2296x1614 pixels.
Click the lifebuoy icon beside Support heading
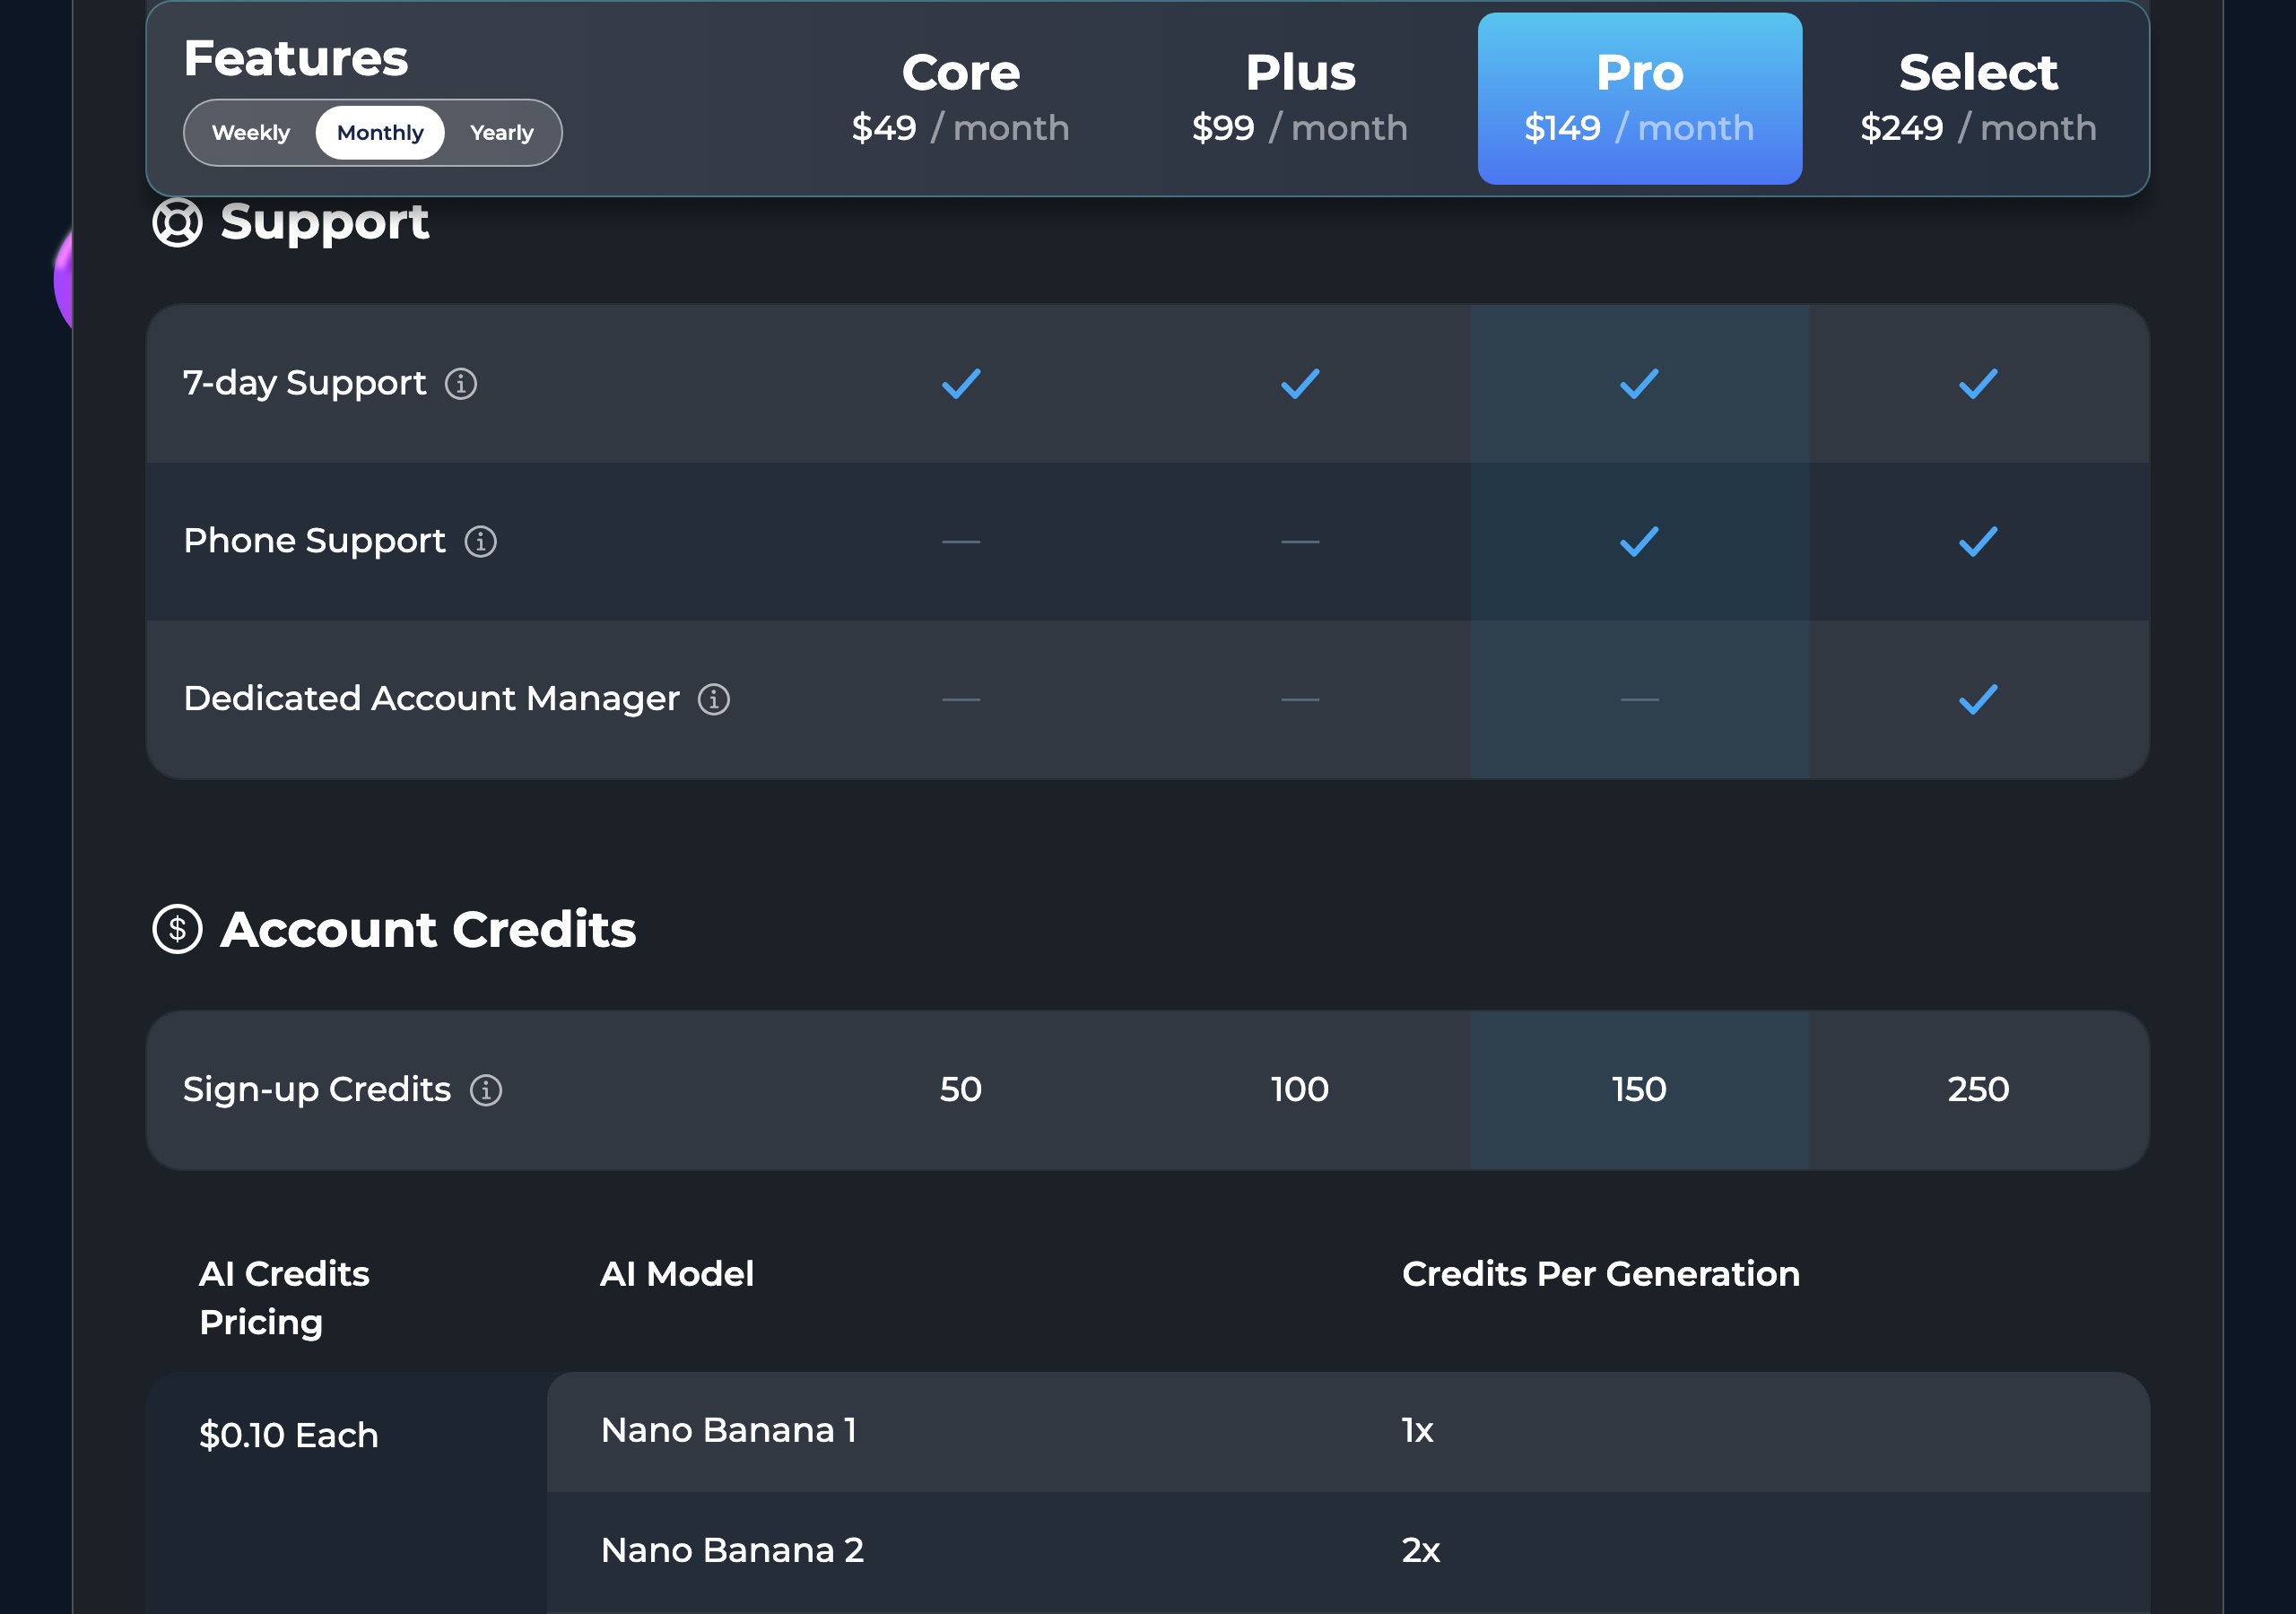(x=177, y=222)
